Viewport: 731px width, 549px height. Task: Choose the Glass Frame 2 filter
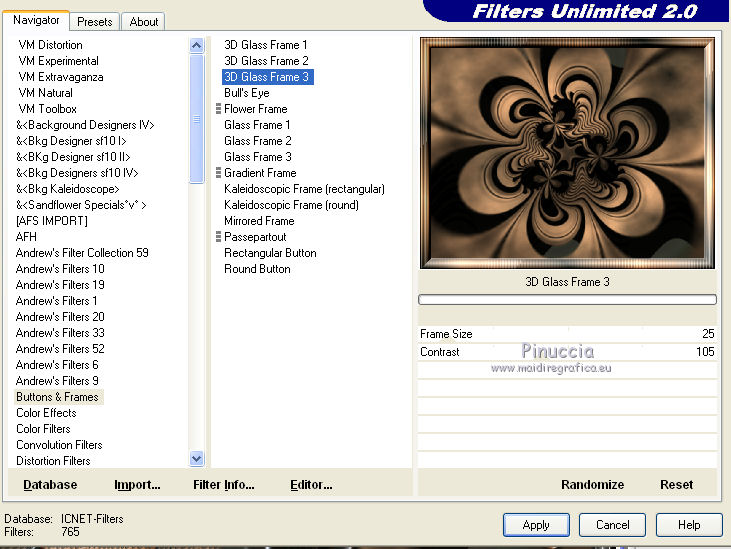coord(258,141)
